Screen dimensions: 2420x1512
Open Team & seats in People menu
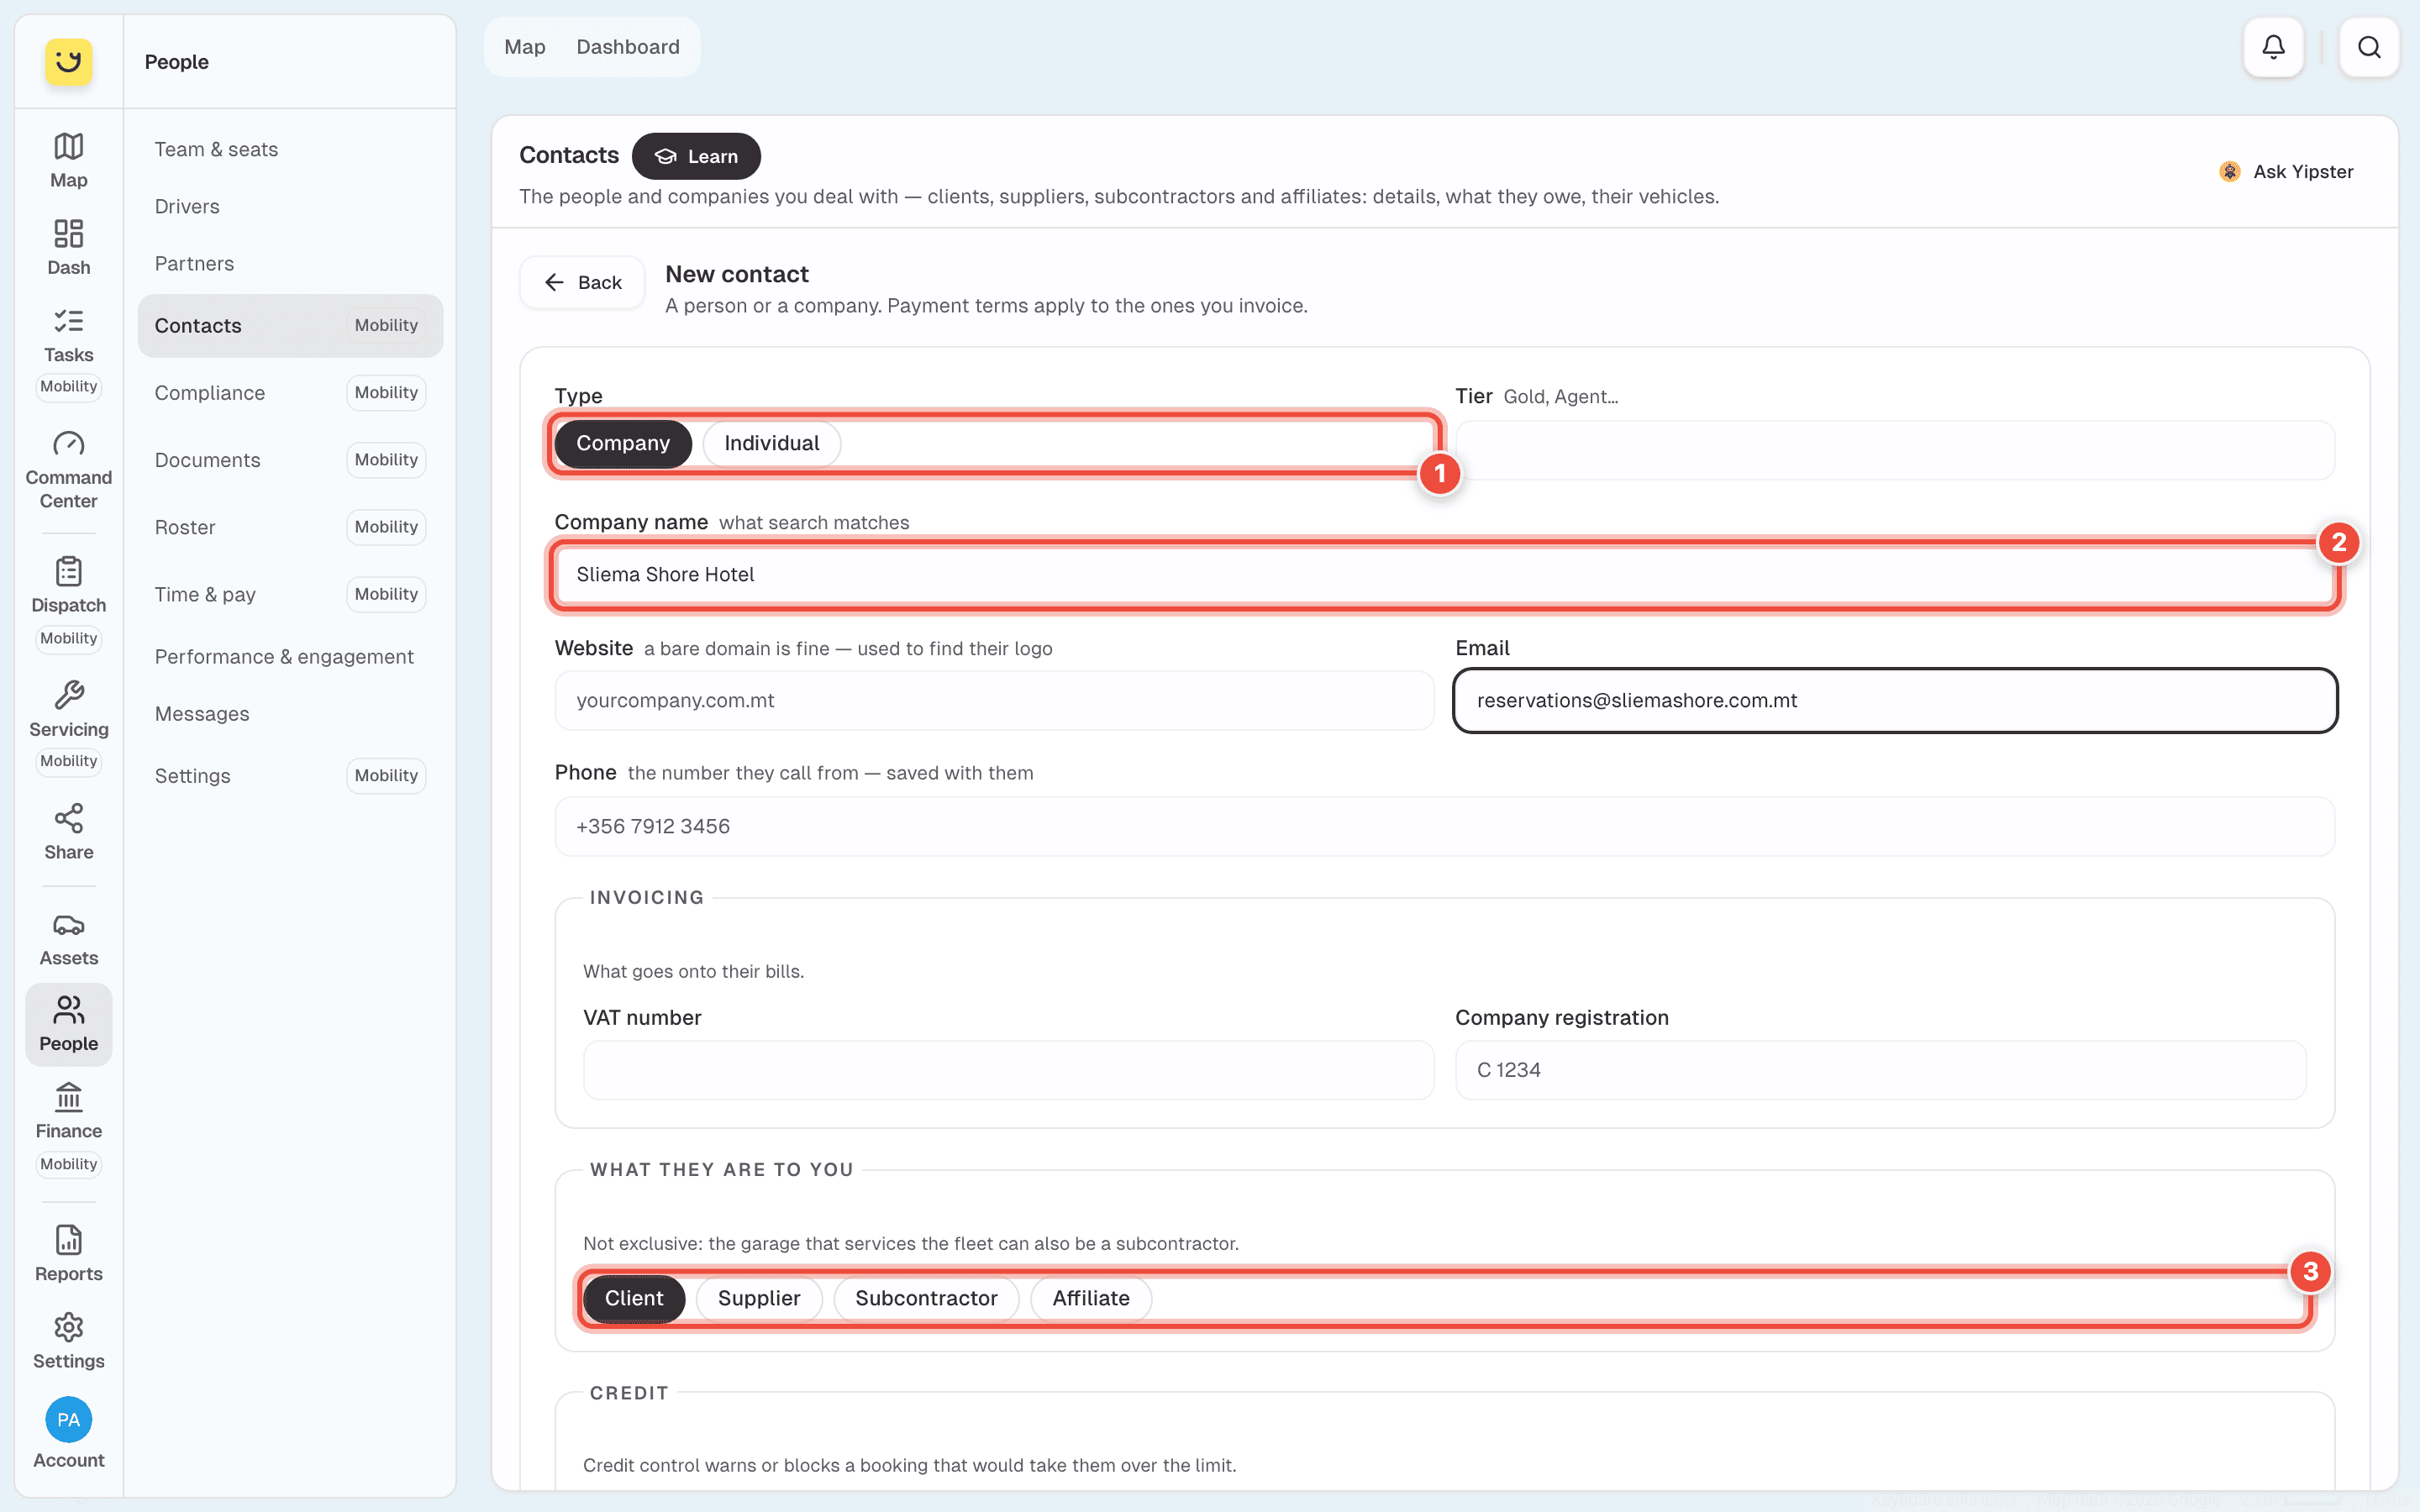coord(290,149)
